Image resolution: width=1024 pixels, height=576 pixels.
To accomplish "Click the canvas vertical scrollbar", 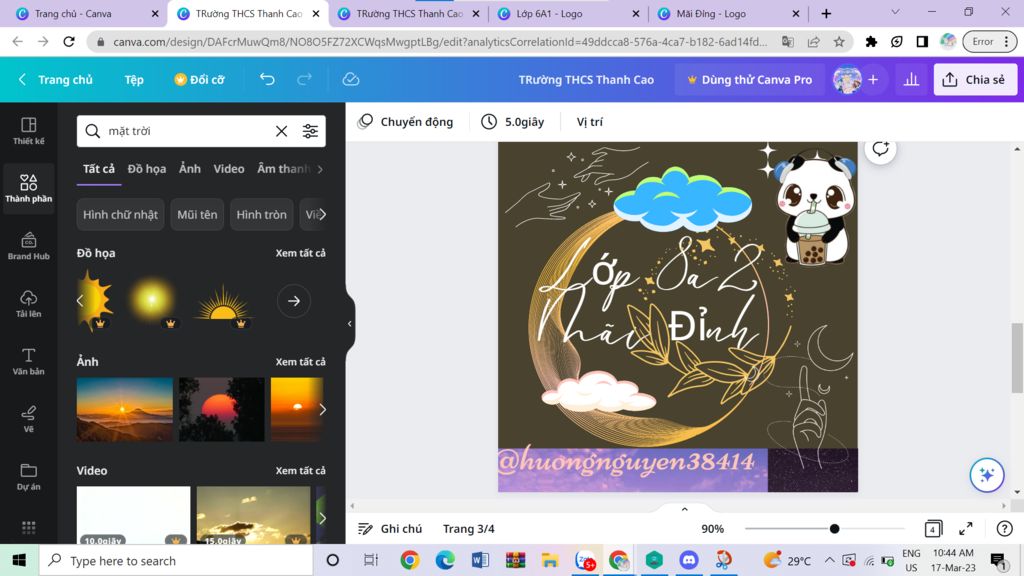I will point(1017,358).
